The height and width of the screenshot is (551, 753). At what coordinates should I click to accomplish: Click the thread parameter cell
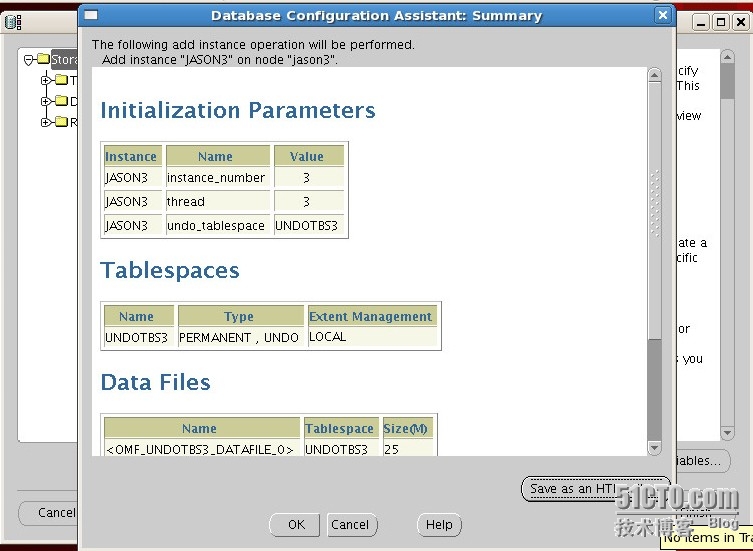pyautogui.click(x=216, y=201)
